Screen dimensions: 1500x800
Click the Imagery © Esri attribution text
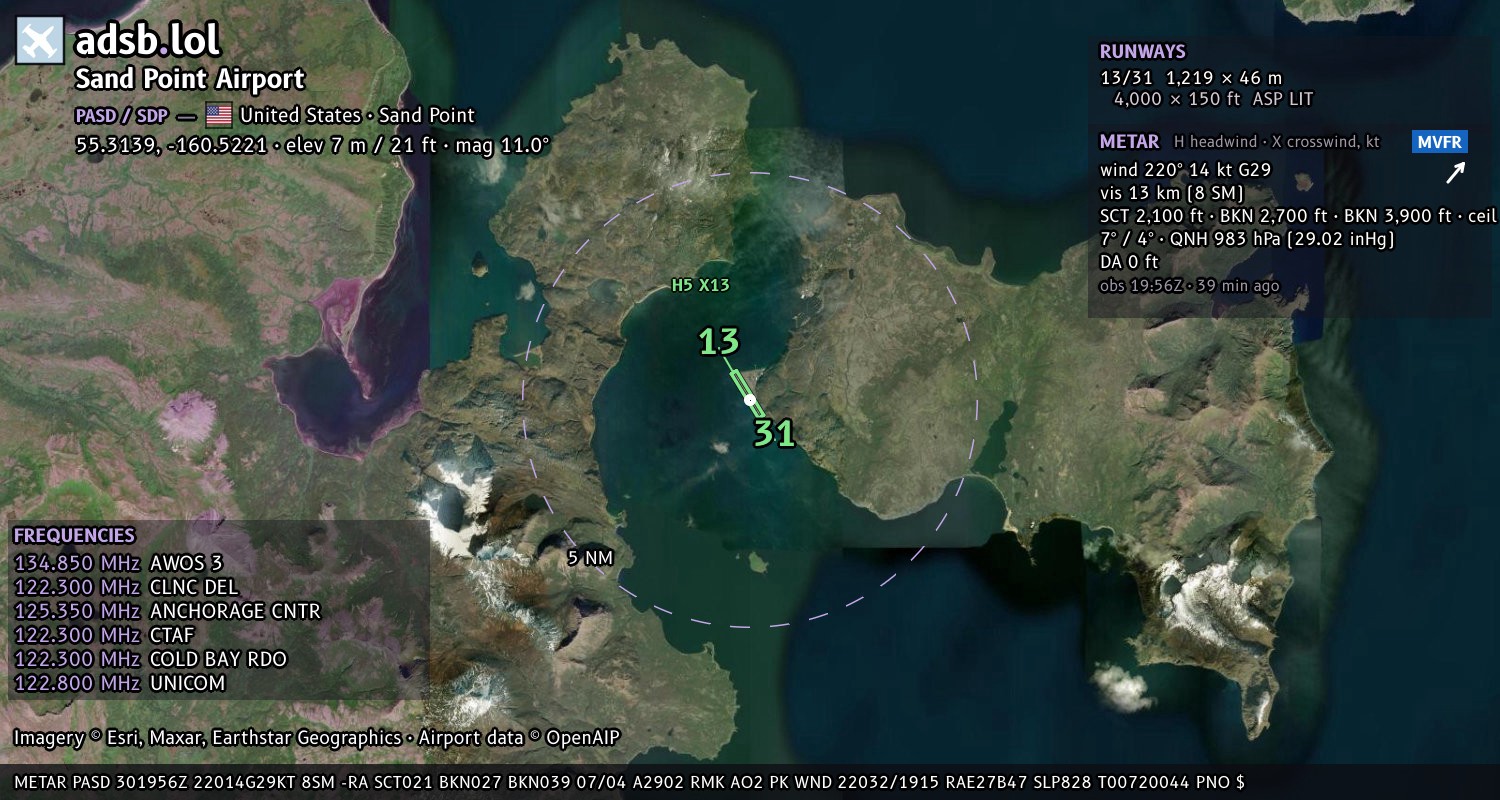[317, 738]
